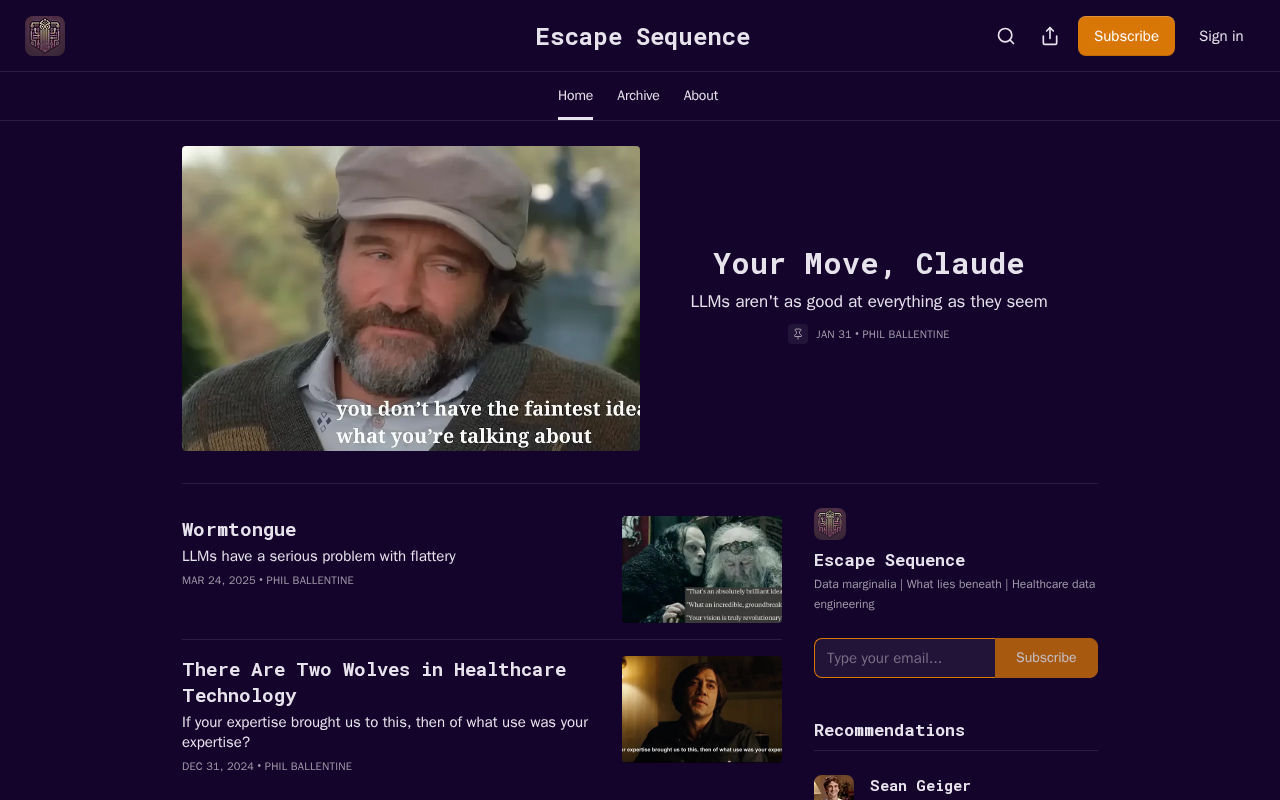The width and height of the screenshot is (1280, 800).
Task: Click into the email input field
Action: click(x=905, y=658)
